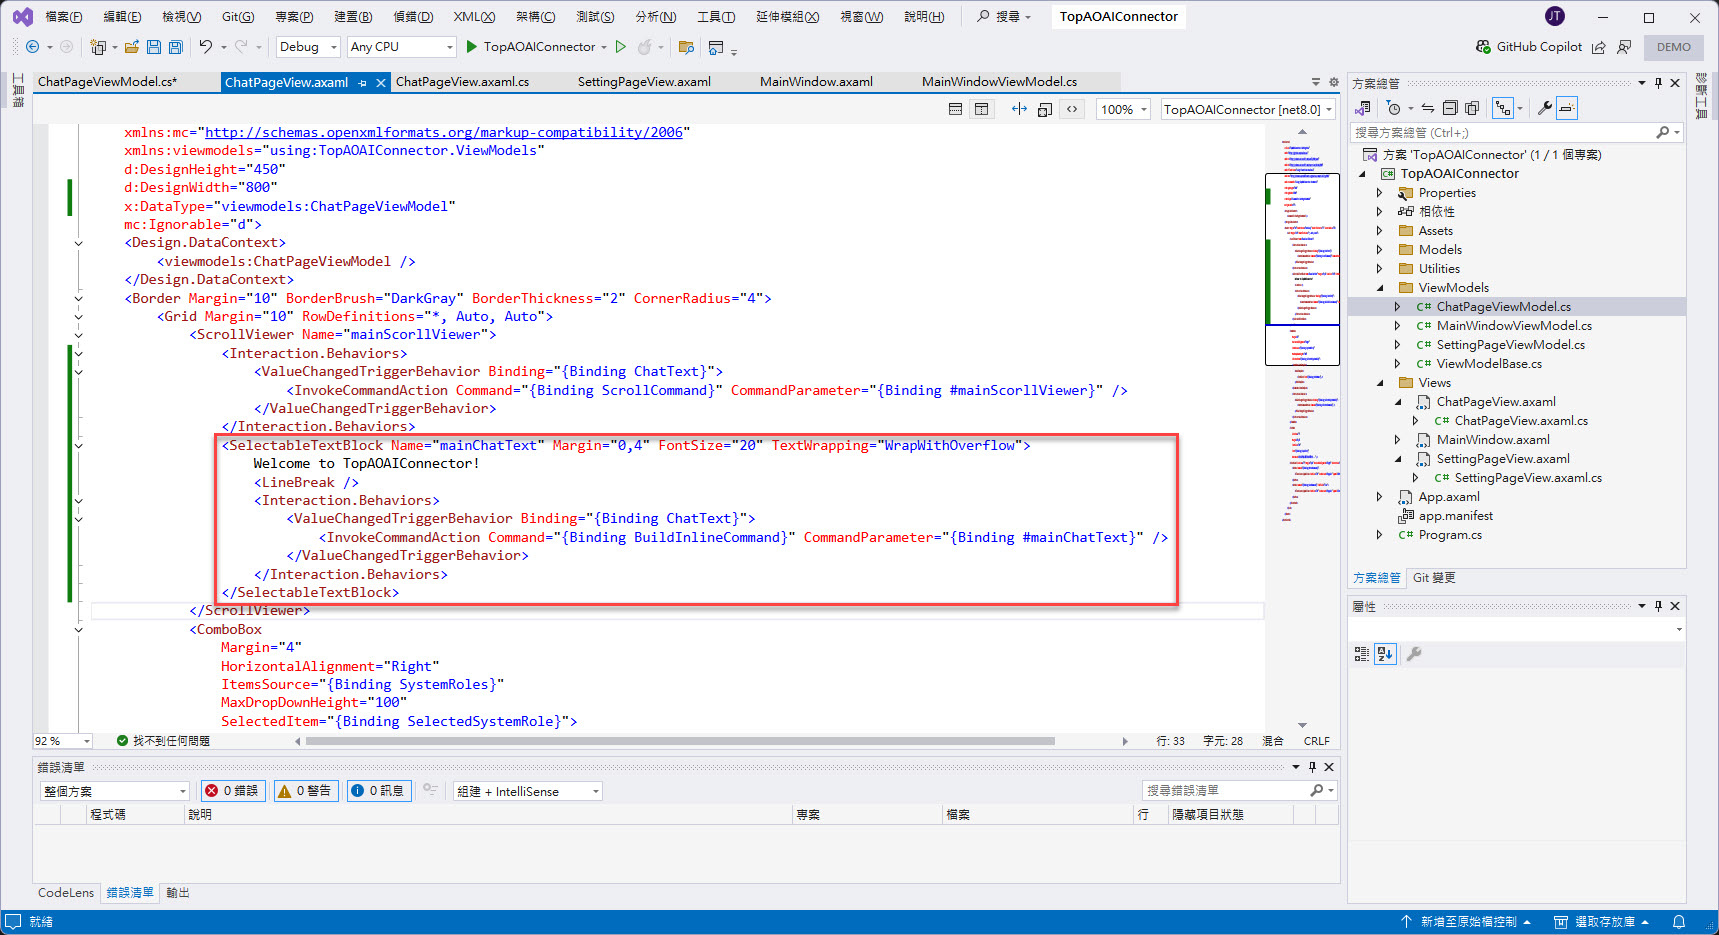Click the notification bell in the status bar
Viewport: 1719px width, 935px height.
click(1679, 922)
